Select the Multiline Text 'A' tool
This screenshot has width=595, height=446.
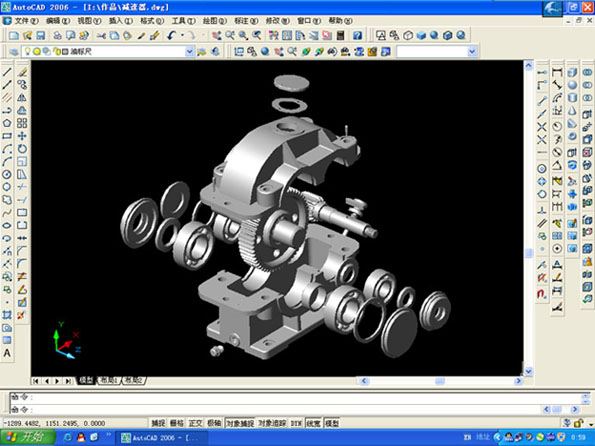(7, 353)
